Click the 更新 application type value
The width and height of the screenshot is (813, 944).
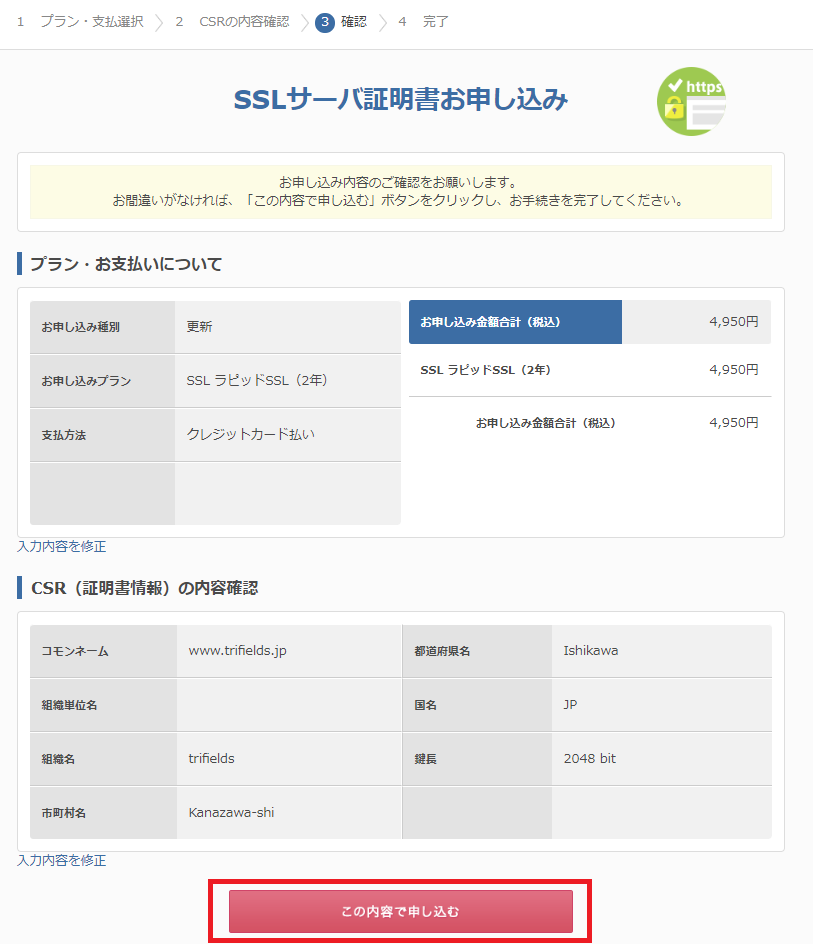pos(199,326)
